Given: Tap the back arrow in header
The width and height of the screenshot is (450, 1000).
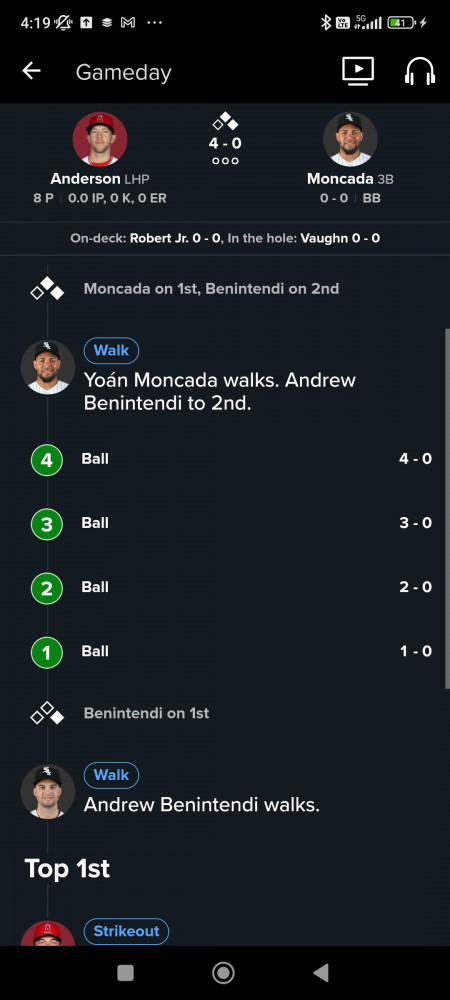Looking at the screenshot, I should (x=31, y=71).
